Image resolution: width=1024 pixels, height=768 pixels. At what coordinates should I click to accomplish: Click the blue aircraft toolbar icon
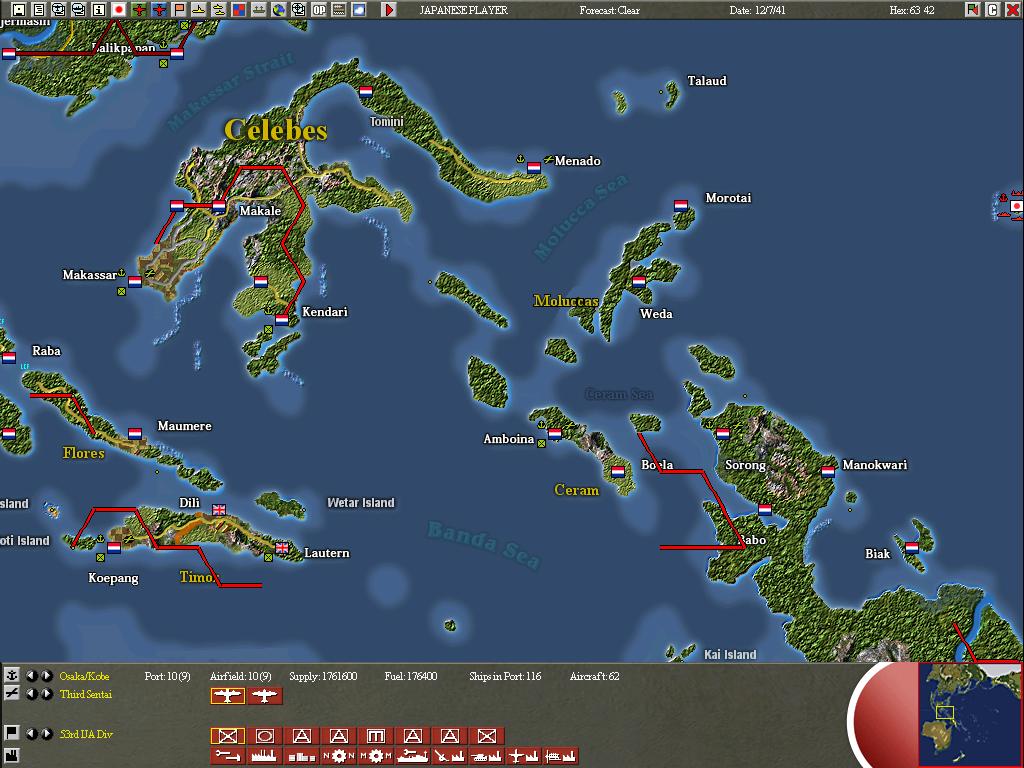coord(159,10)
